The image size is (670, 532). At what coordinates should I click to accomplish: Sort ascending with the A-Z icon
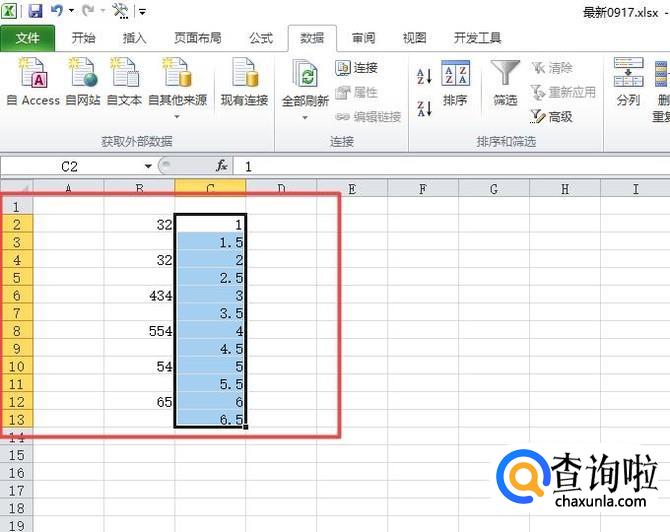coord(424,76)
